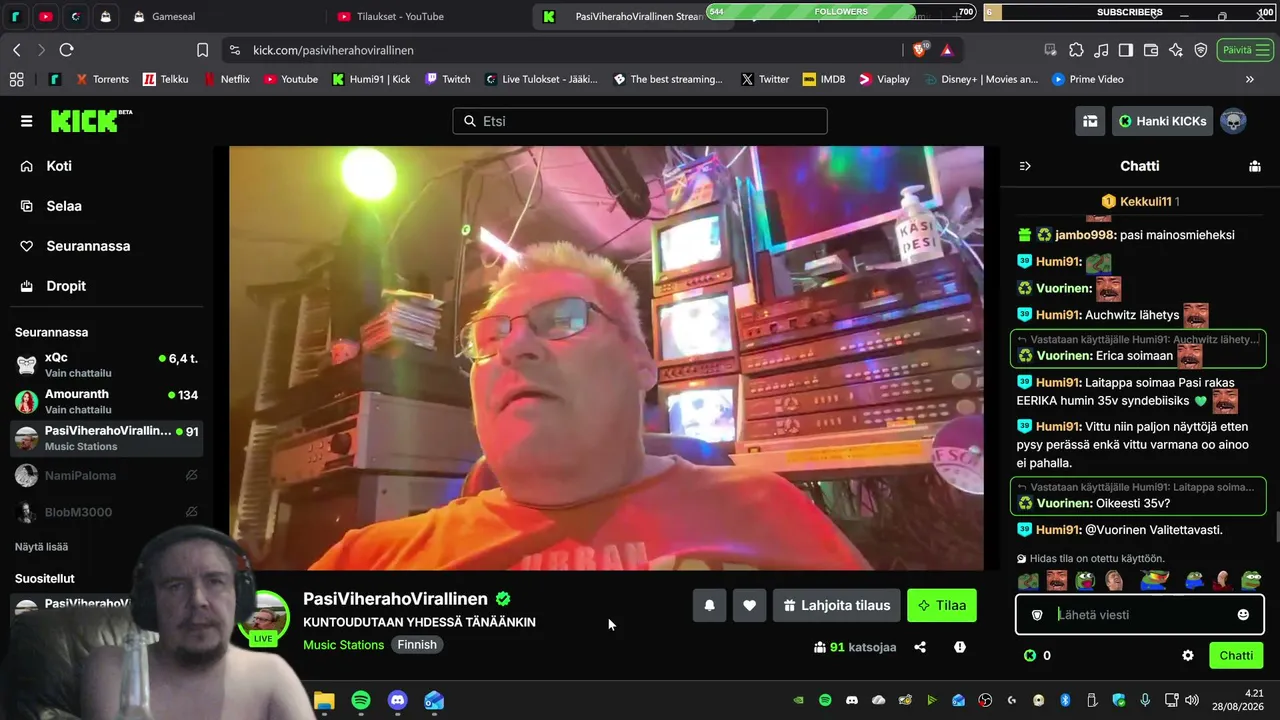
Task: Open the chat gift leaderboard icon
Action: tap(1255, 166)
